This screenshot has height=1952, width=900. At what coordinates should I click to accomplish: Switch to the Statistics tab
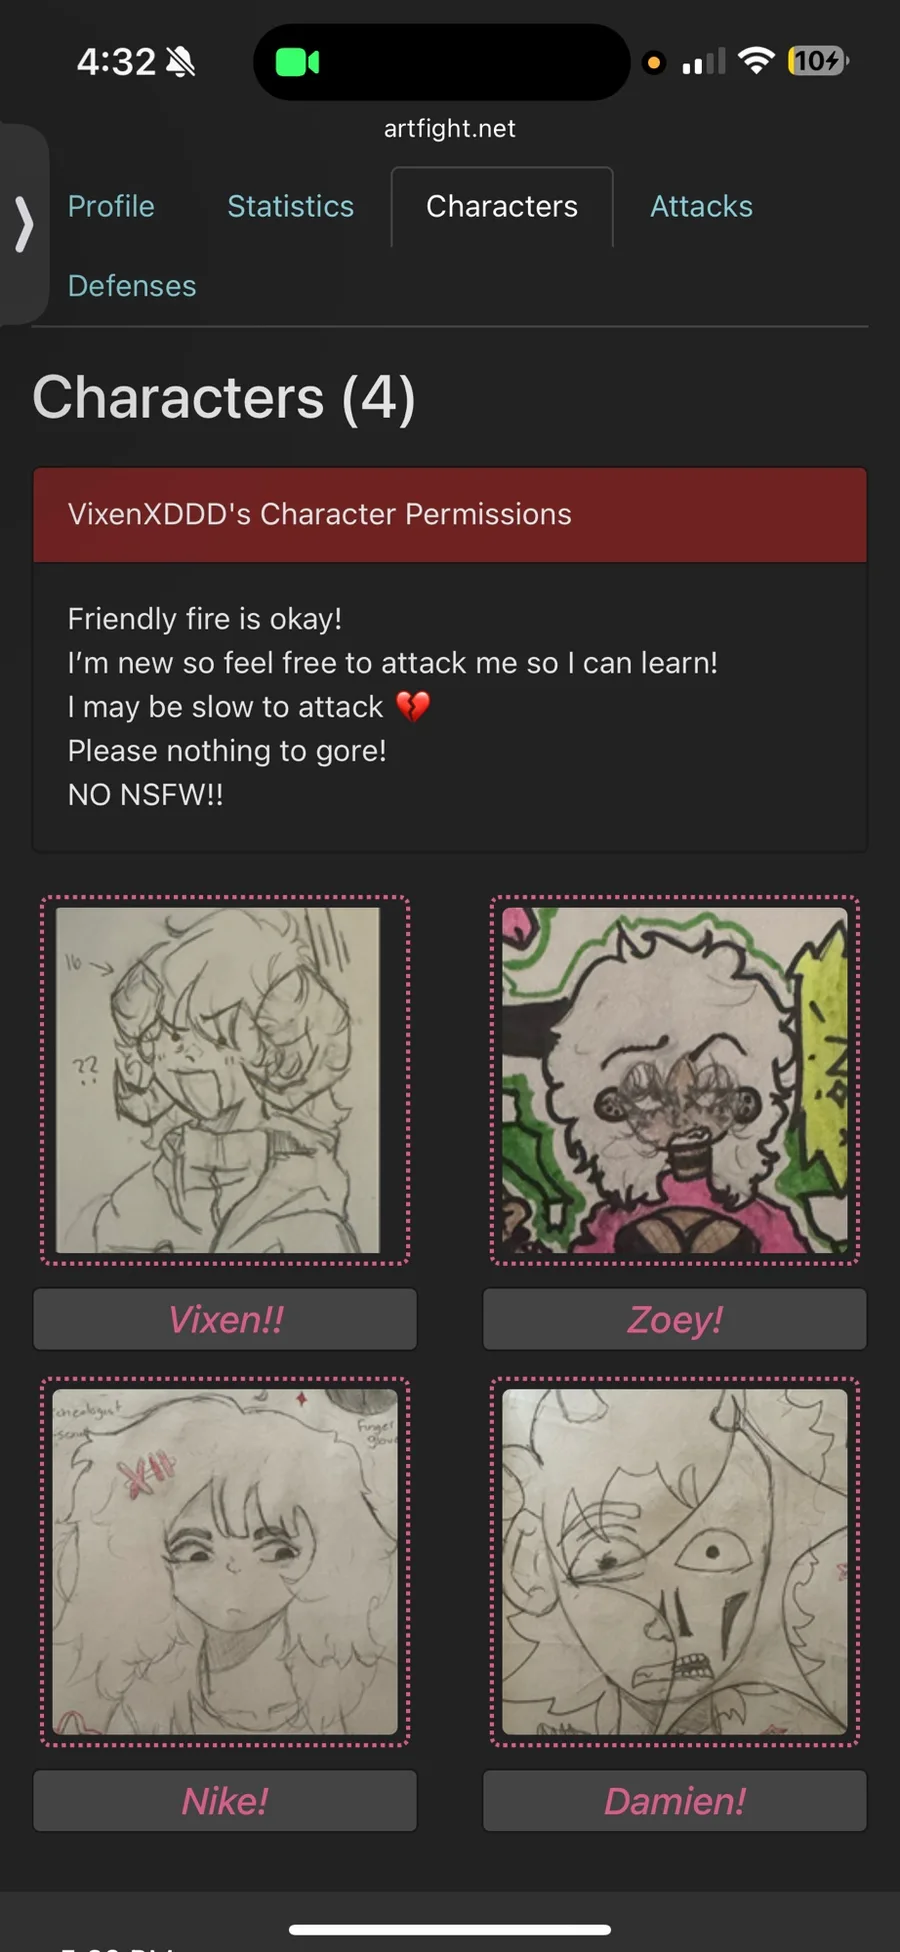tap(290, 206)
